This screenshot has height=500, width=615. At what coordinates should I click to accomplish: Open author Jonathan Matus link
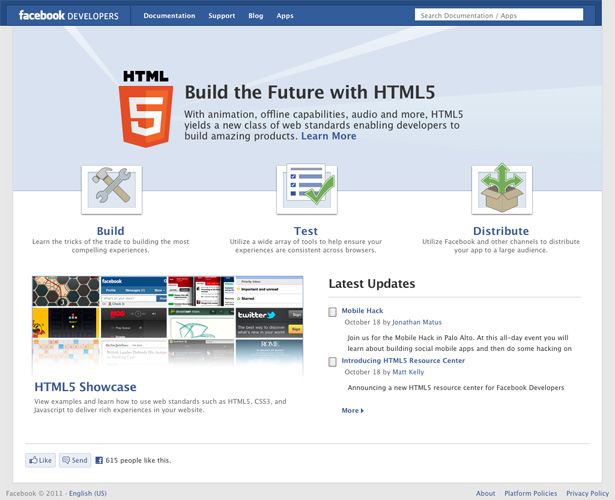(x=417, y=322)
